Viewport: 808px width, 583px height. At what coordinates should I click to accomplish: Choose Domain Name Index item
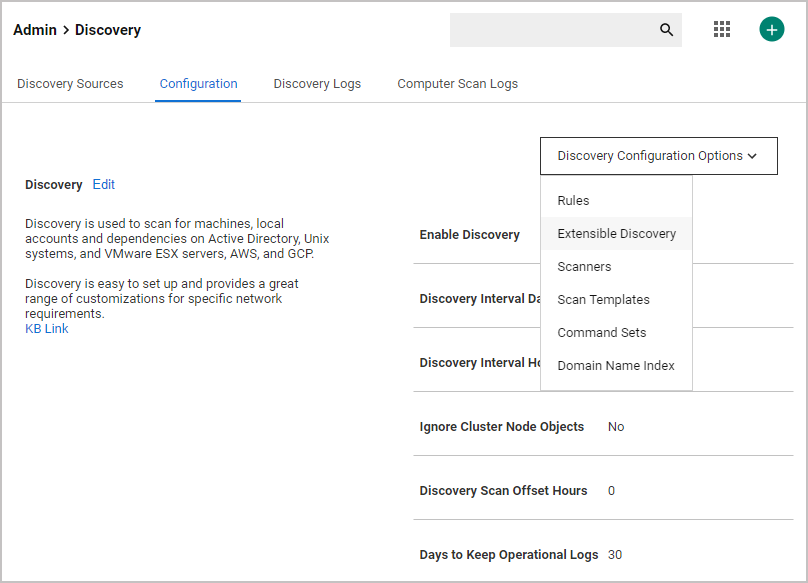[615, 366]
